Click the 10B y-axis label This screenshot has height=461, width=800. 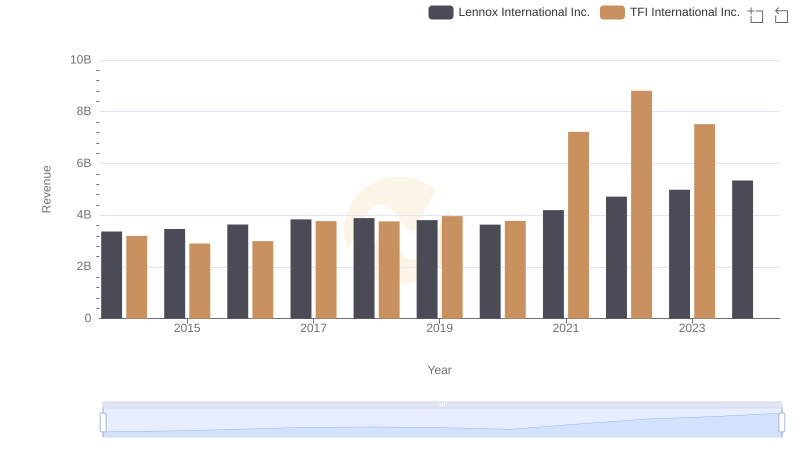(81, 60)
